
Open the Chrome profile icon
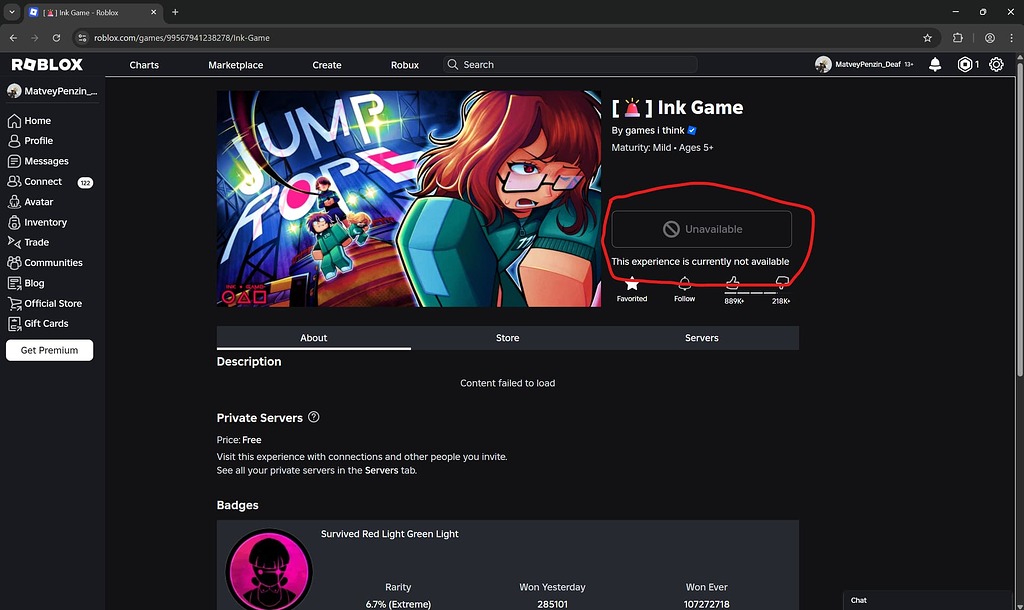pyautogui.click(x=990, y=38)
